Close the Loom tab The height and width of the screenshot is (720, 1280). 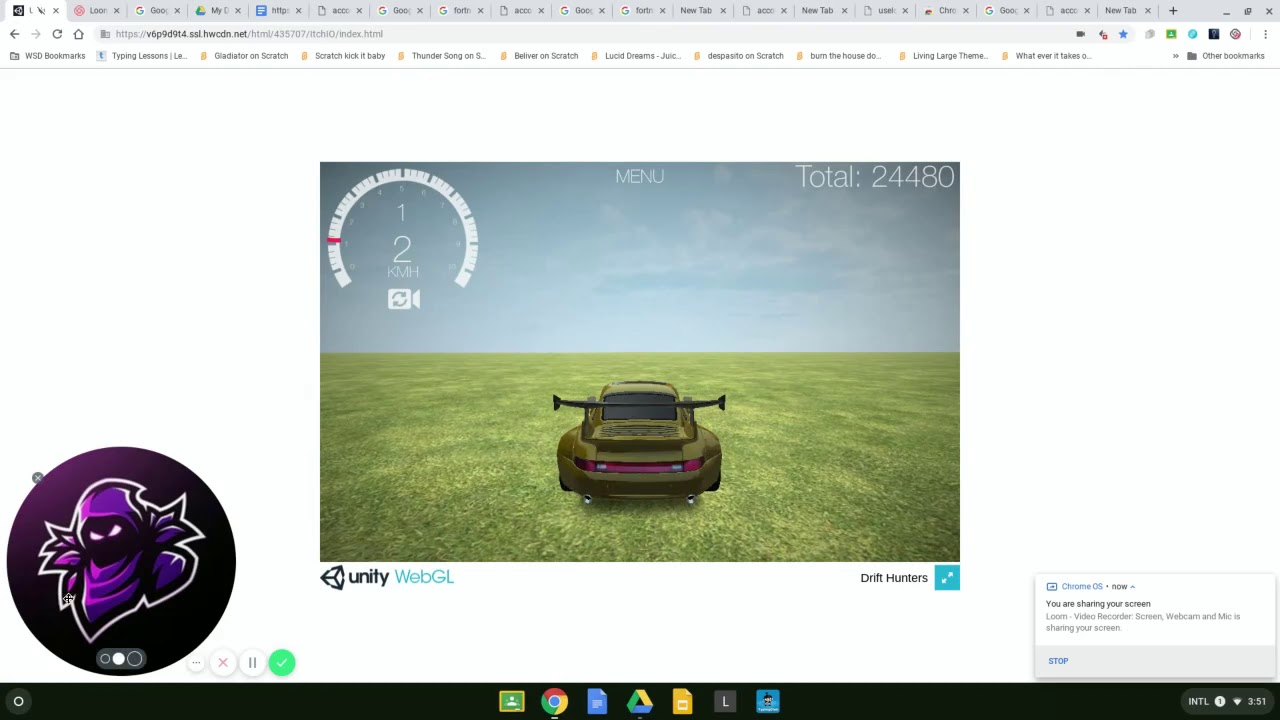click(117, 11)
